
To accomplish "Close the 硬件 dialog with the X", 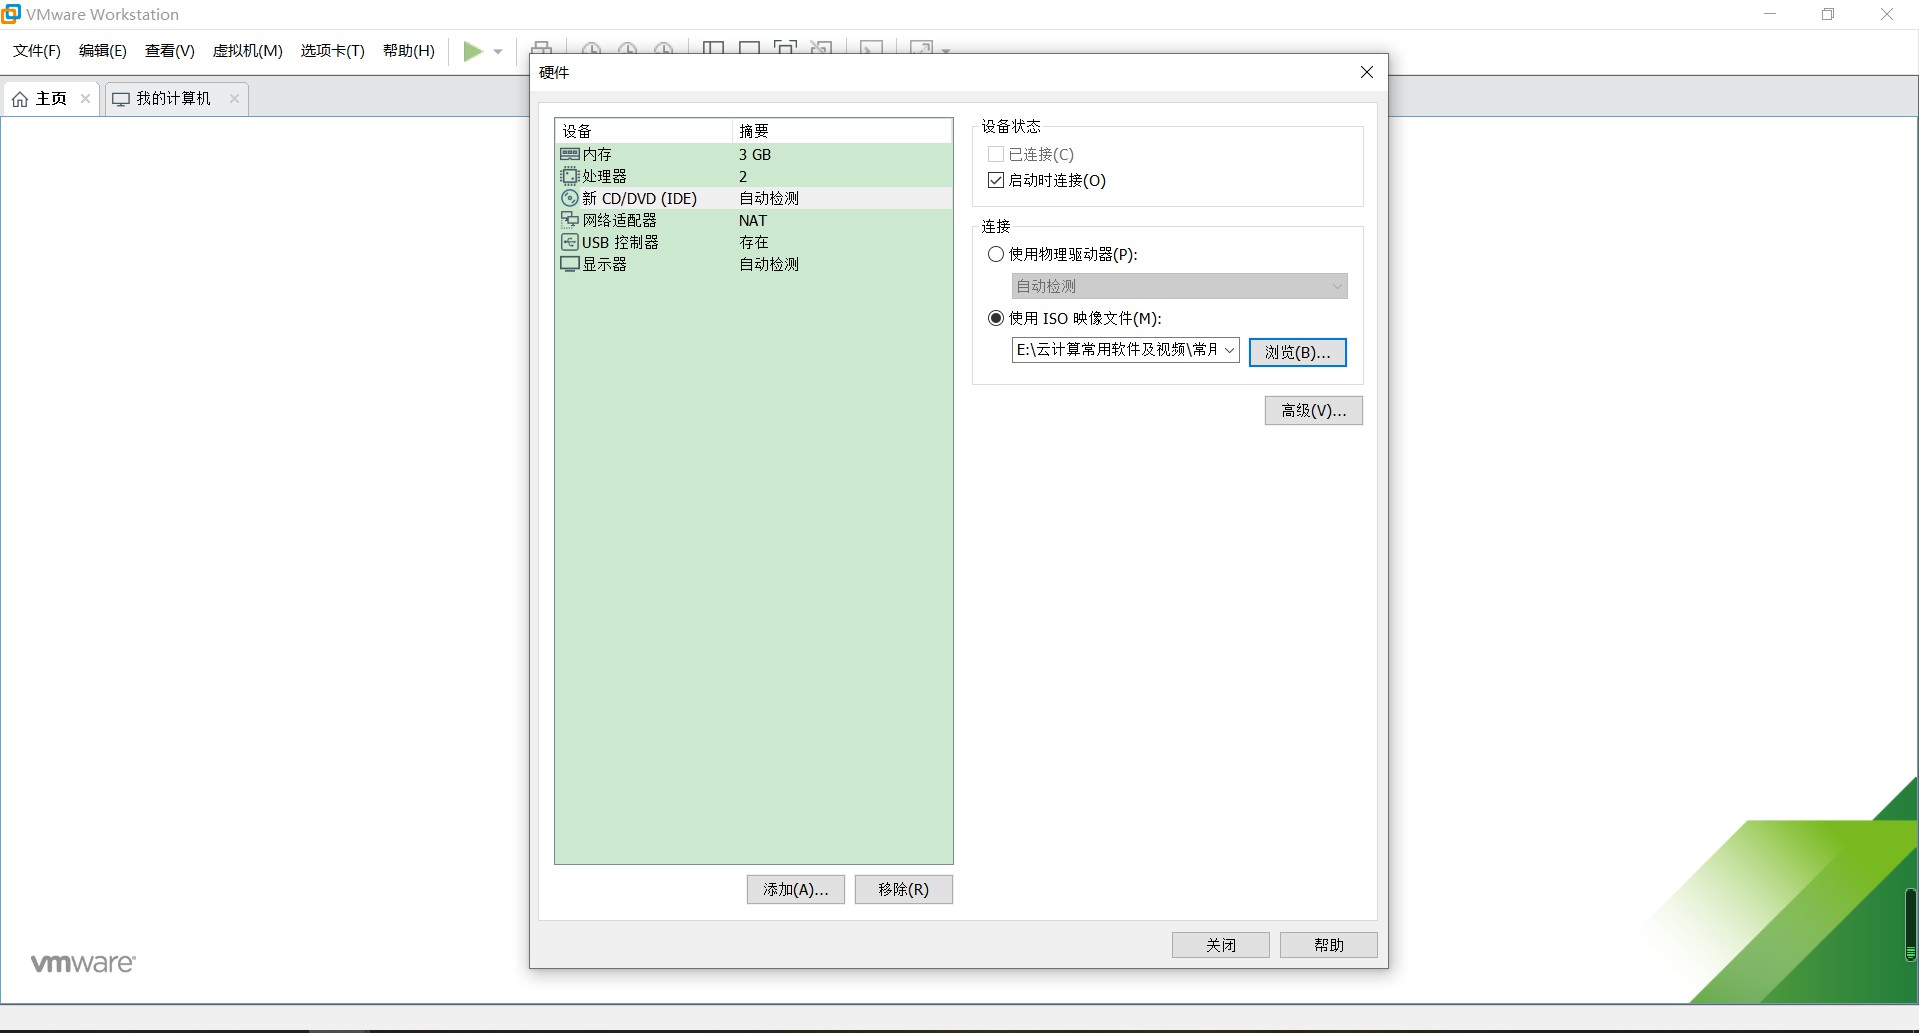I will click(x=1367, y=72).
